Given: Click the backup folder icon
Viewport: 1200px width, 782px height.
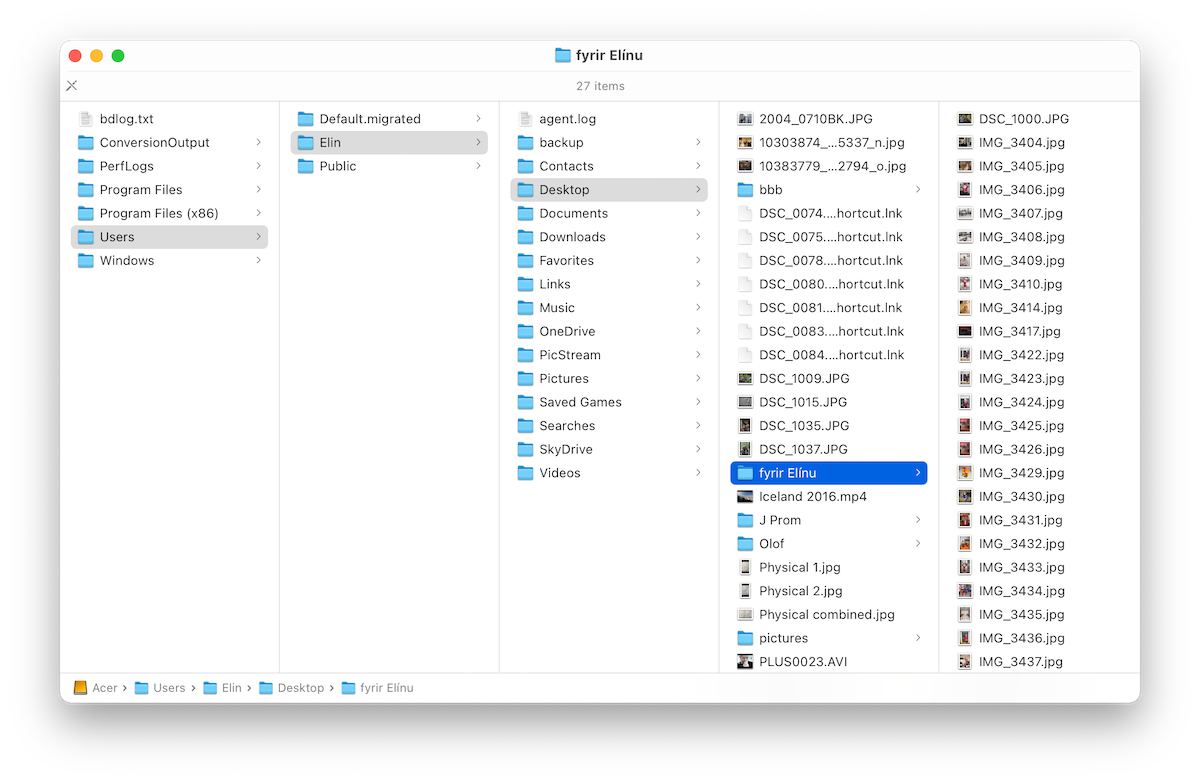Looking at the screenshot, I should coord(526,142).
